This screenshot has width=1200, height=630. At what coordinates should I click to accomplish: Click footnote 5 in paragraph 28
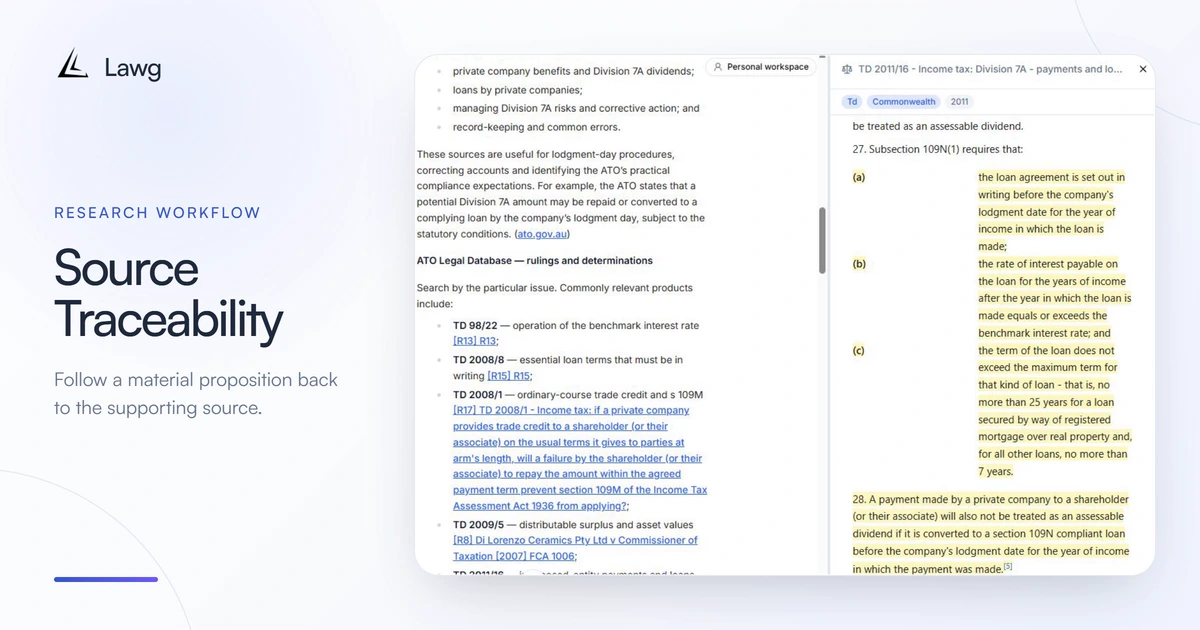tap(1008, 567)
